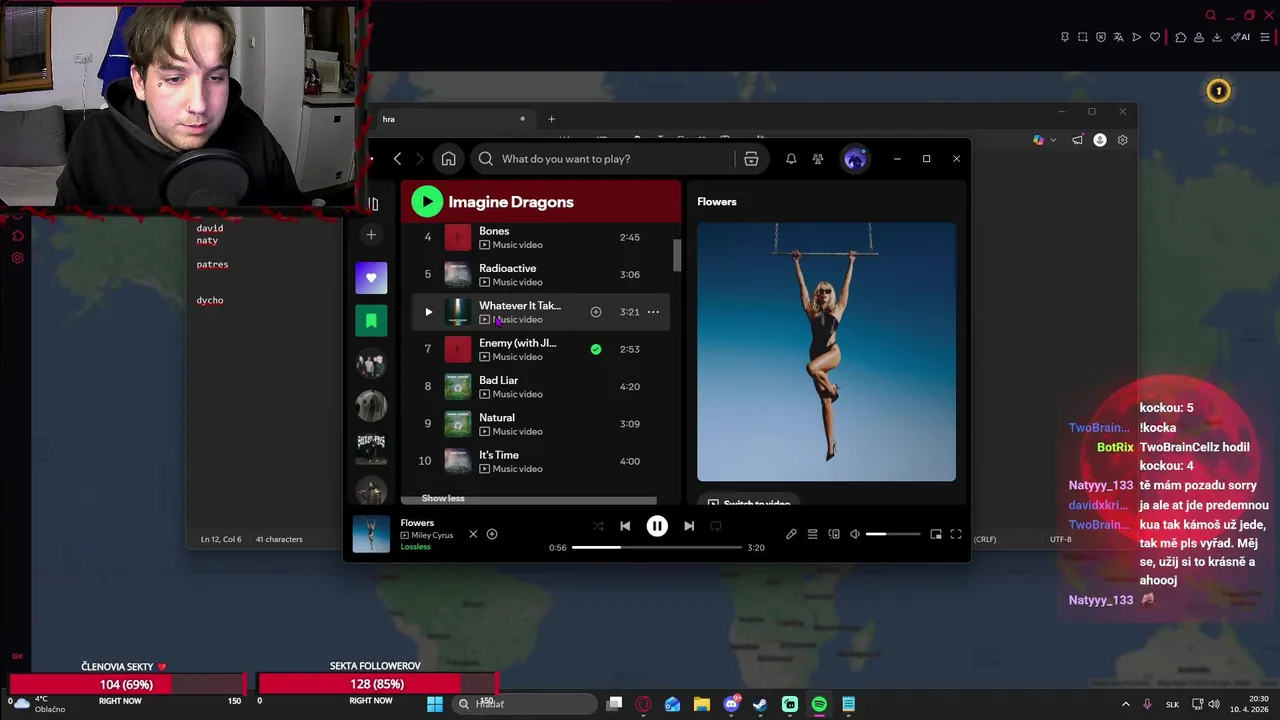This screenshot has height=720, width=1280.
Task: Open Spotify What's New notifications bell
Action: tap(791, 159)
